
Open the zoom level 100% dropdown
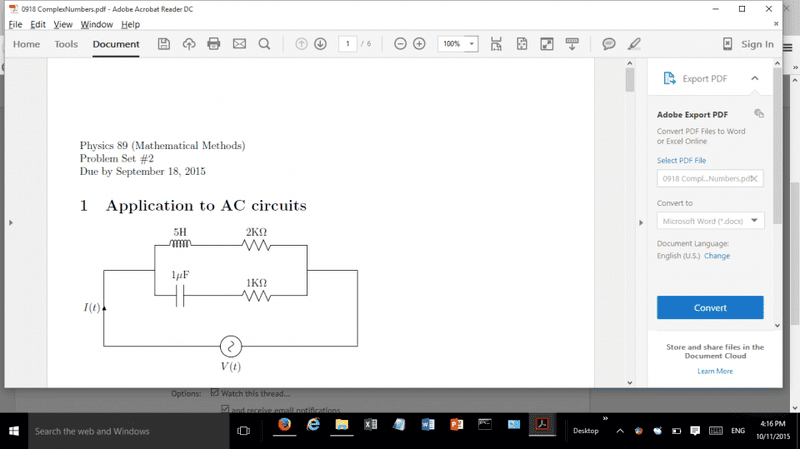pyautogui.click(x=471, y=44)
